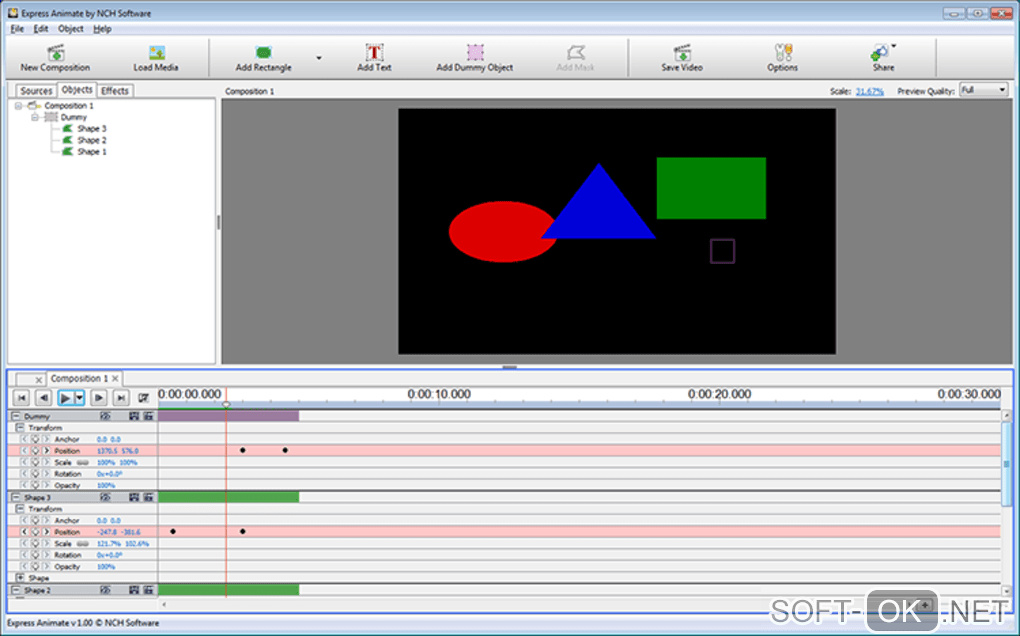Select the first keyframe on Shape 3 Position track
This screenshot has height=636, width=1020.
pos(173,531)
